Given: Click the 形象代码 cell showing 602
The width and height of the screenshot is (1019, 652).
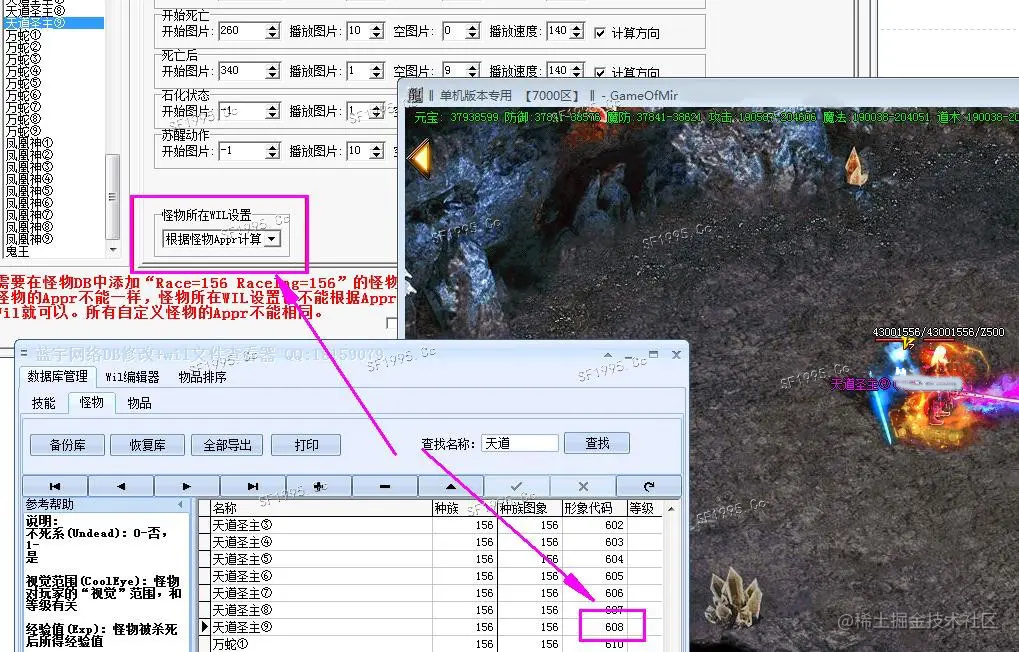Looking at the screenshot, I should pyautogui.click(x=594, y=525).
